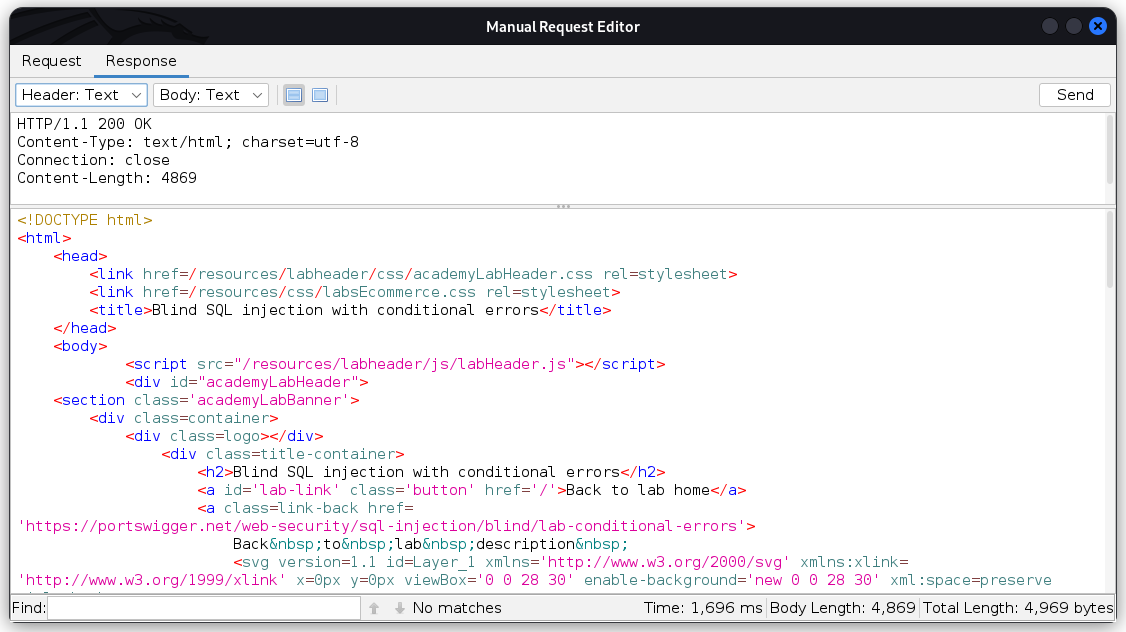Toggle the horizontal split view icon
1126x632 pixels.
[x=293, y=94]
